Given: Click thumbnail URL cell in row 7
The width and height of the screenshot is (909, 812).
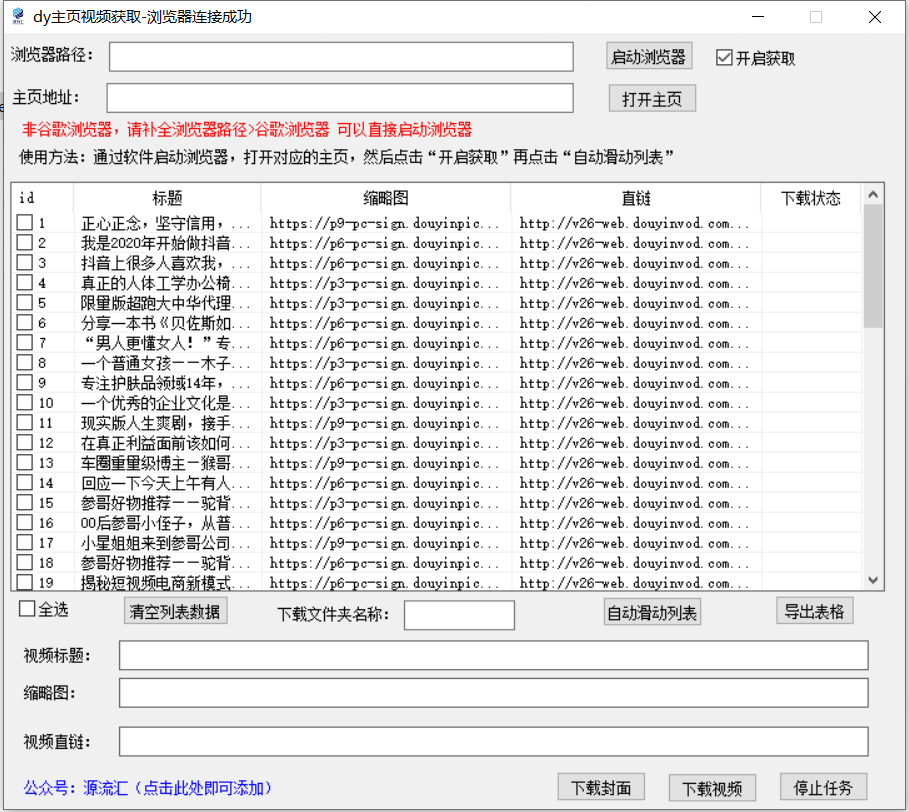Looking at the screenshot, I should point(384,343).
